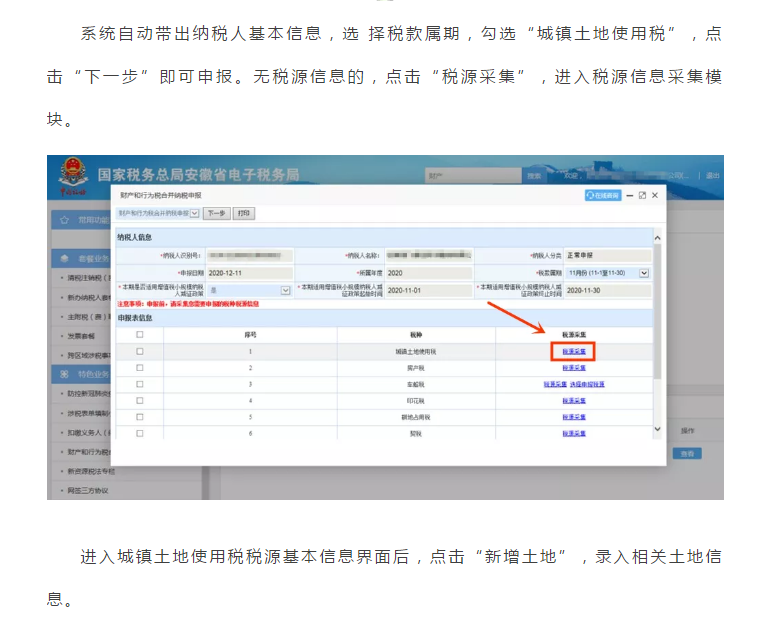Click the 耕地占用税 tax name cell
Viewport: 772px width, 625px height.
click(x=416, y=417)
